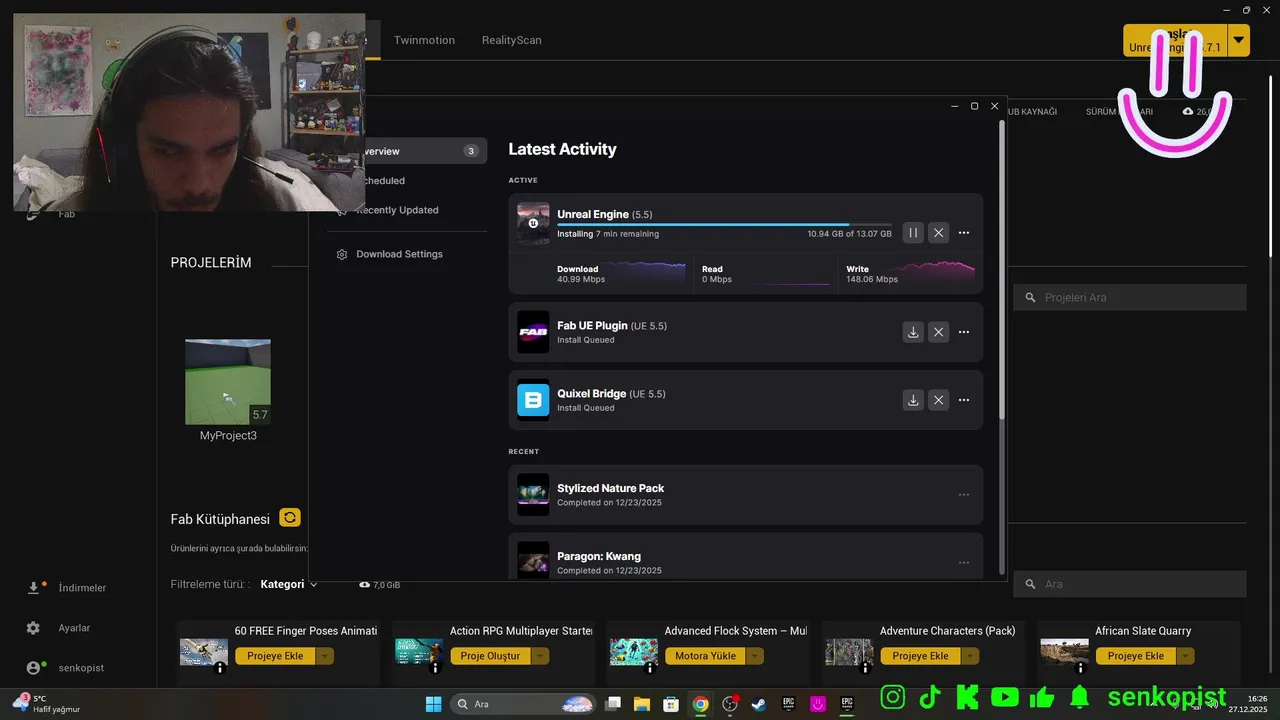This screenshot has width=1280, height=720.
Task: Open Google Chrome from the taskbar
Action: click(x=701, y=704)
